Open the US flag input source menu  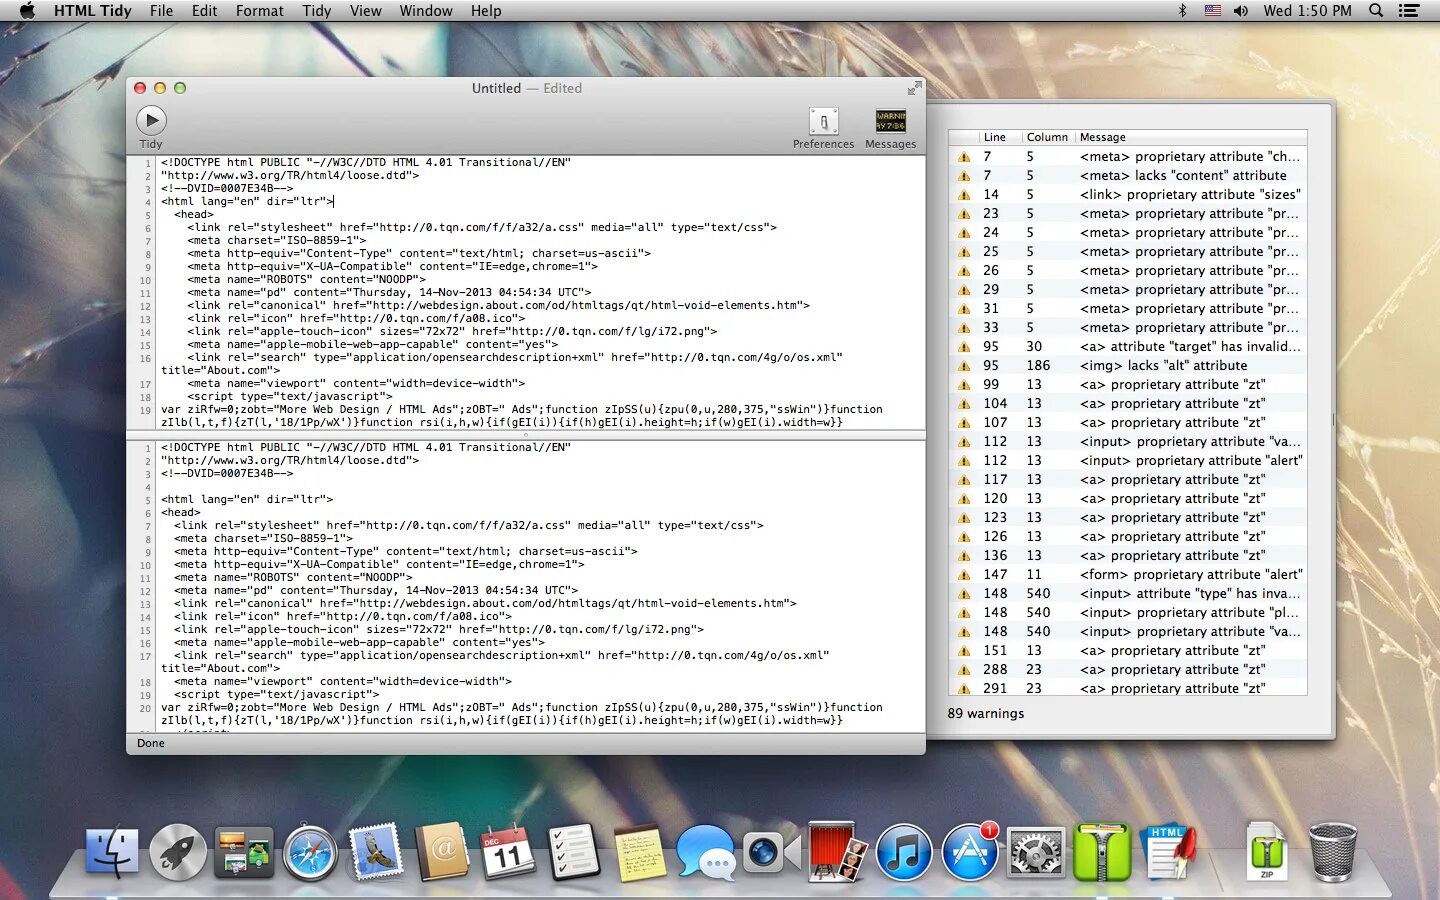(x=1212, y=10)
